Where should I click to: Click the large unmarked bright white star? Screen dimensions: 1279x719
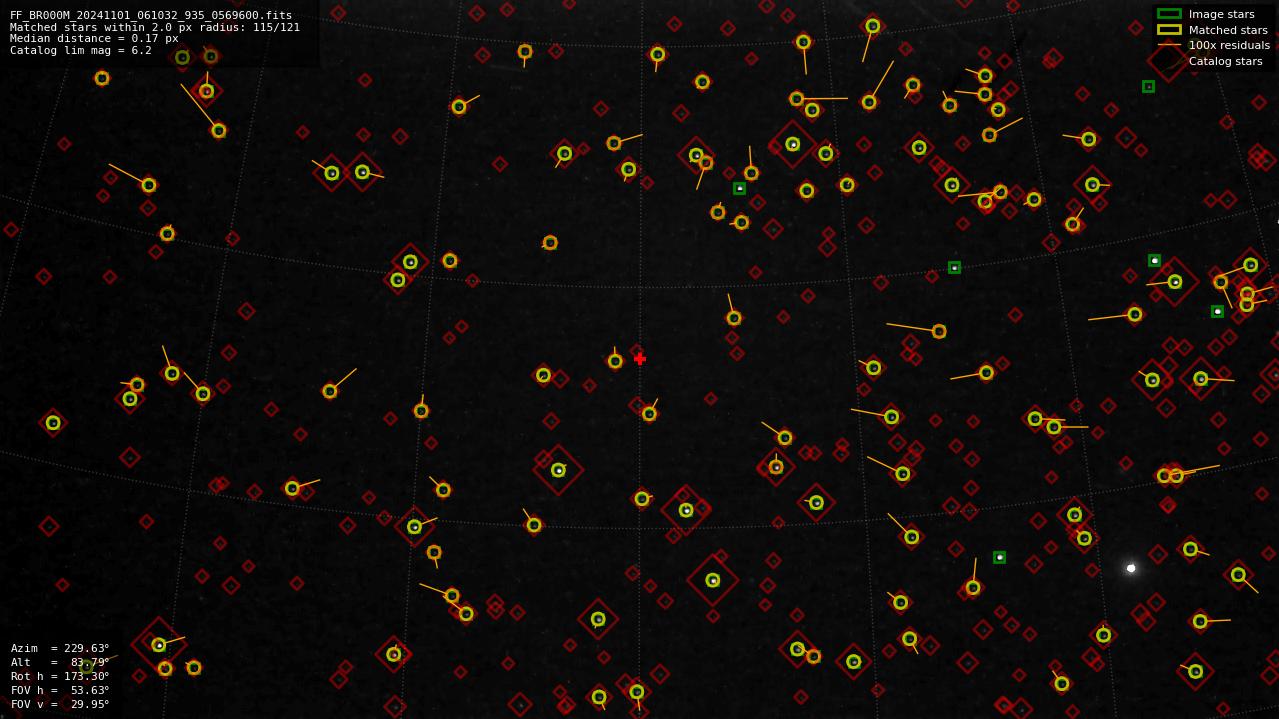point(1131,568)
